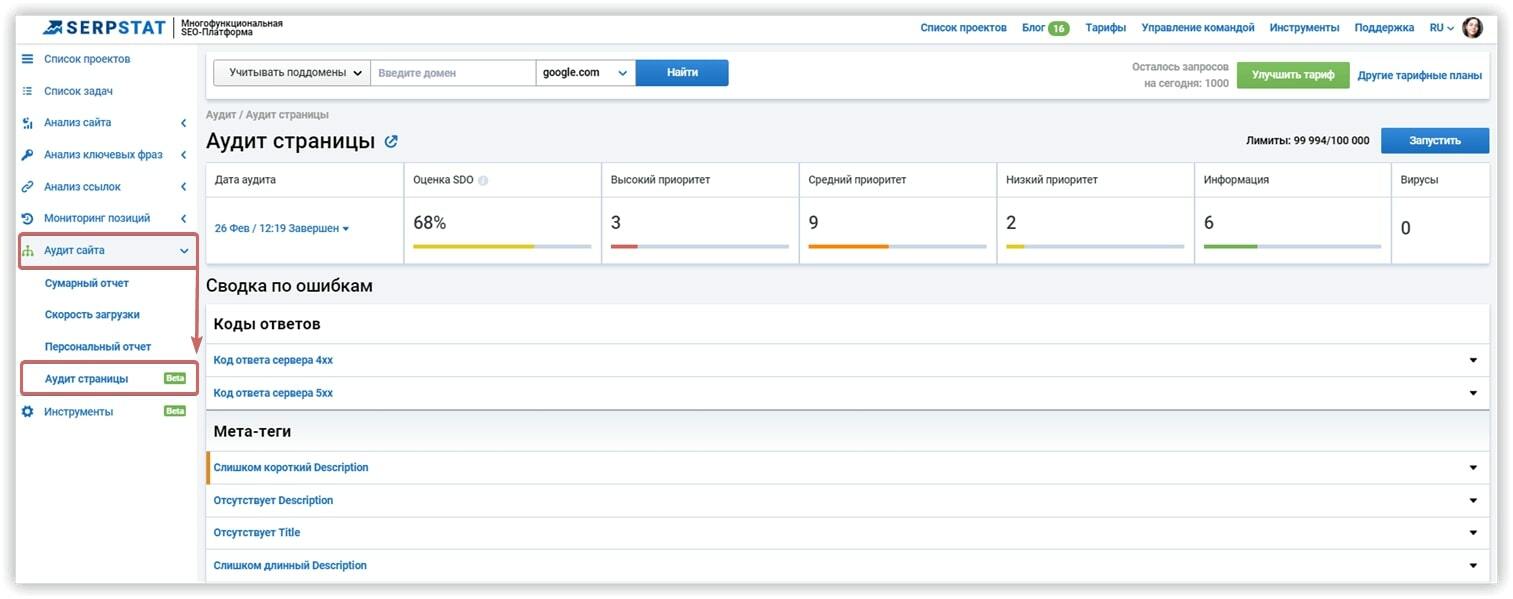Expand Отсутствует Description row arrow

point(1473,500)
